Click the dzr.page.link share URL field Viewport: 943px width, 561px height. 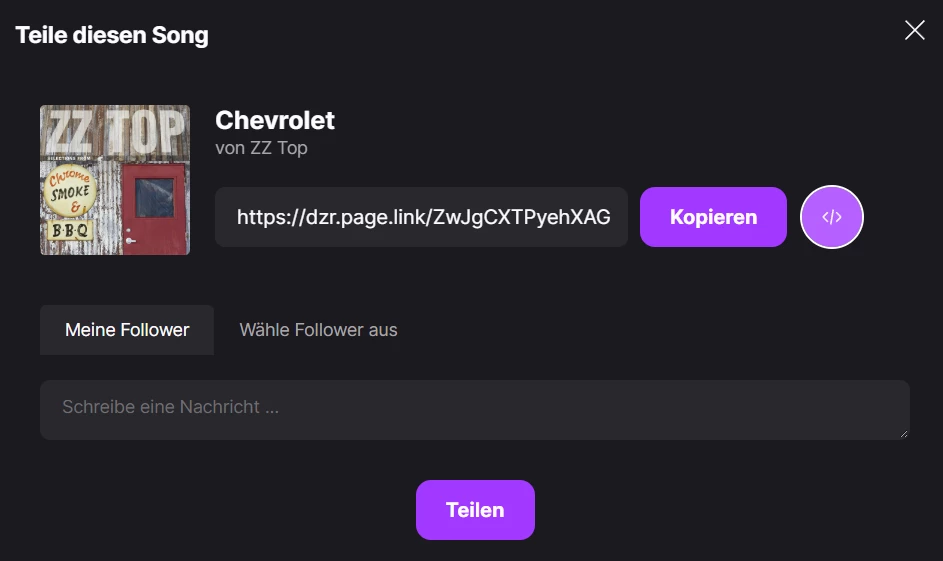(421, 217)
